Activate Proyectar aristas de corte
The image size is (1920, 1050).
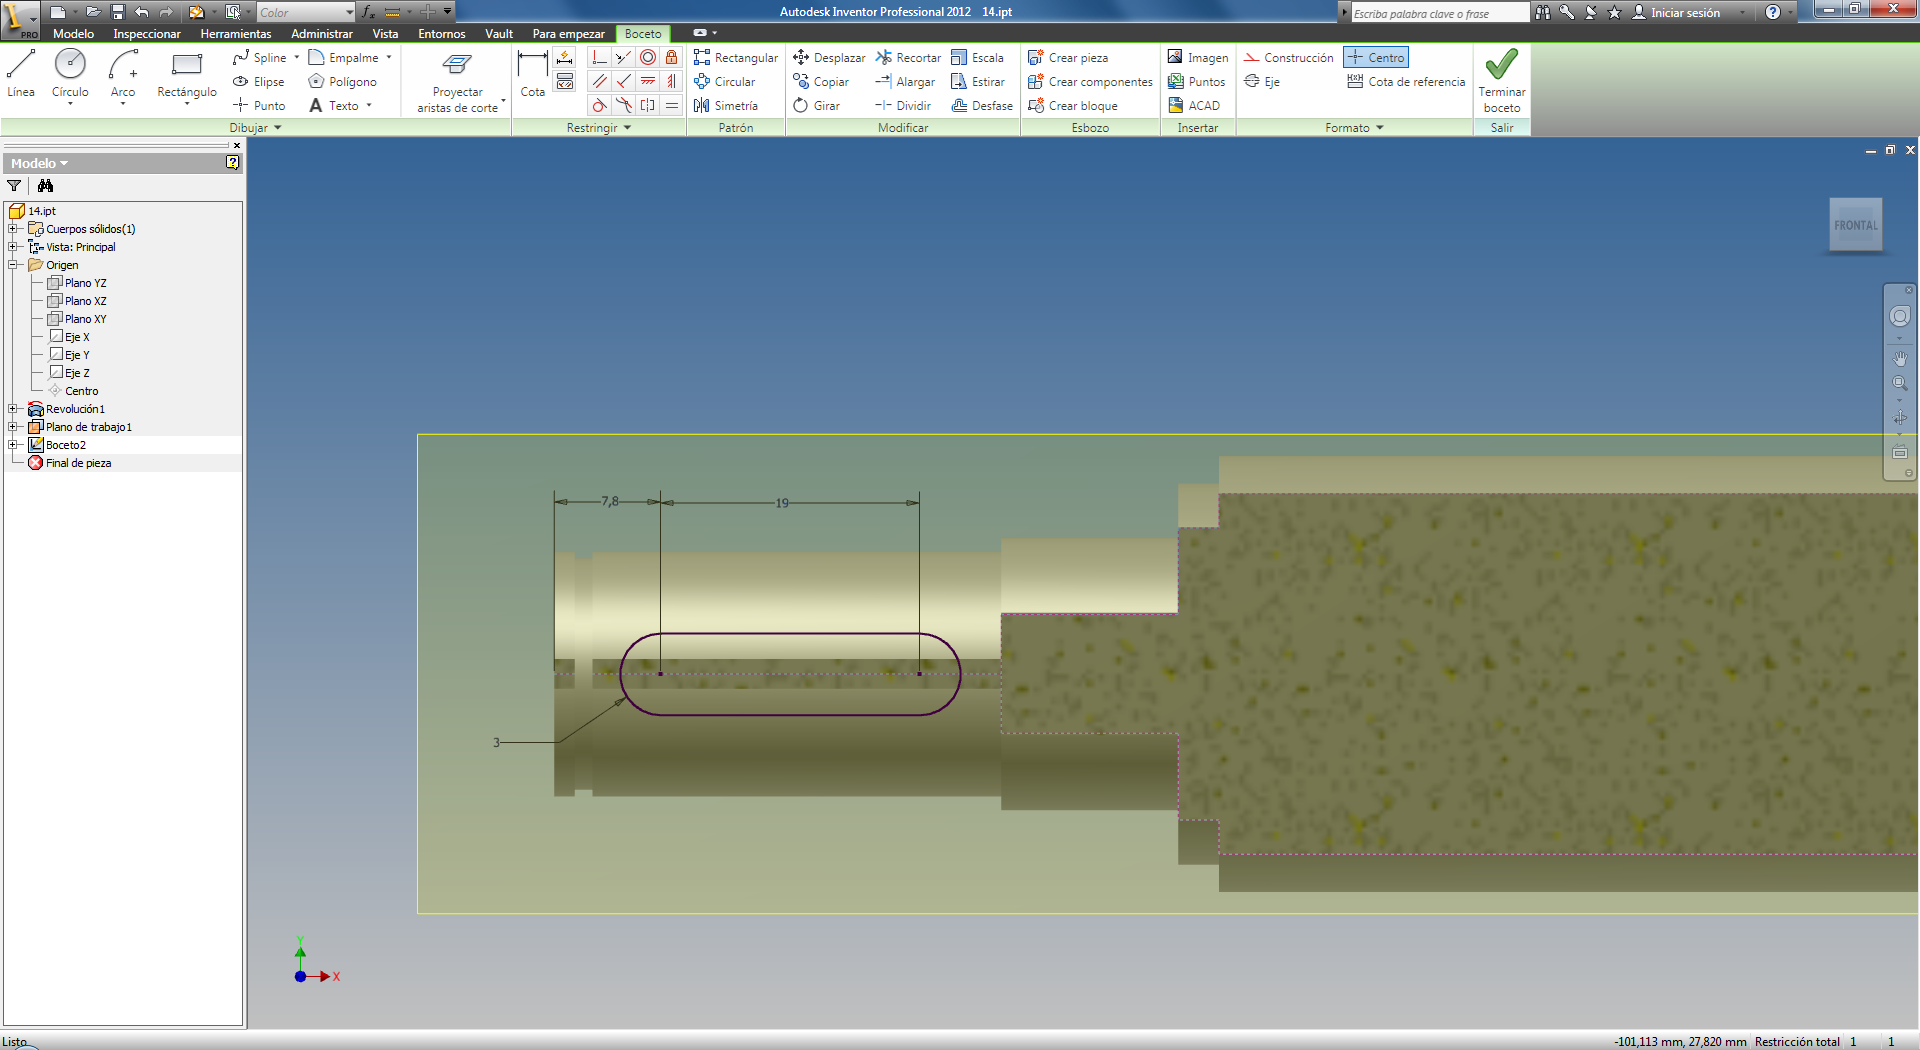coord(458,82)
